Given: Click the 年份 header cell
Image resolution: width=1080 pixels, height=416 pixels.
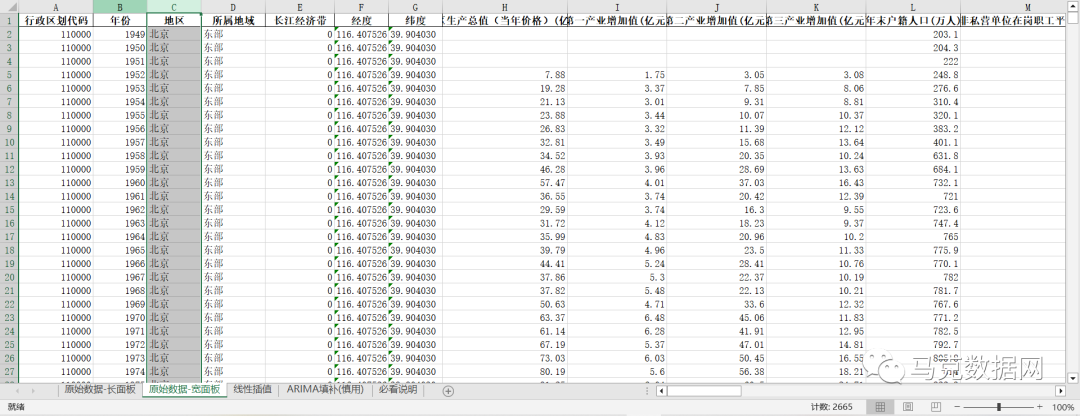Looking at the screenshot, I should click(120, 20).
